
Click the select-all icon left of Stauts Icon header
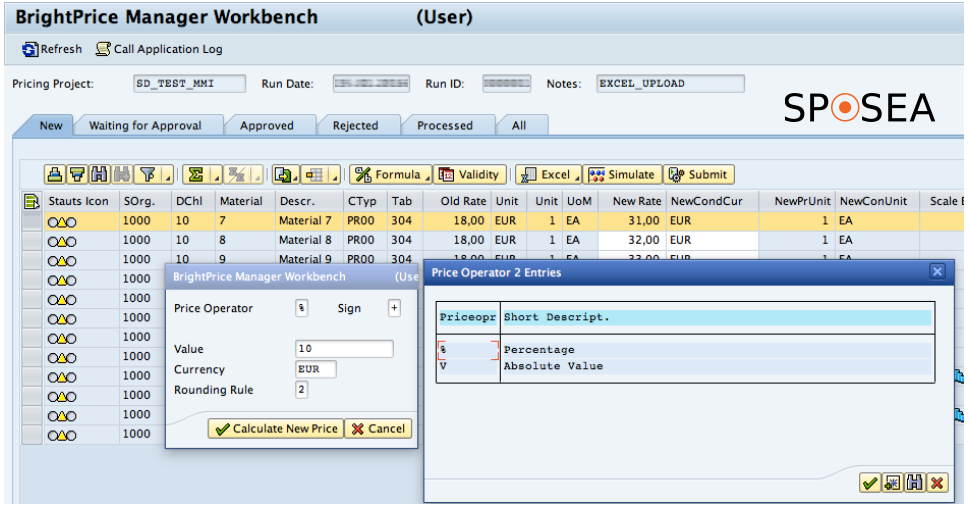pyautogui.click(x=31, y=201)
